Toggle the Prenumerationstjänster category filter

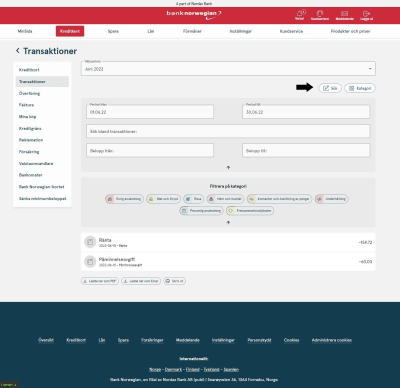click(250, 211)
